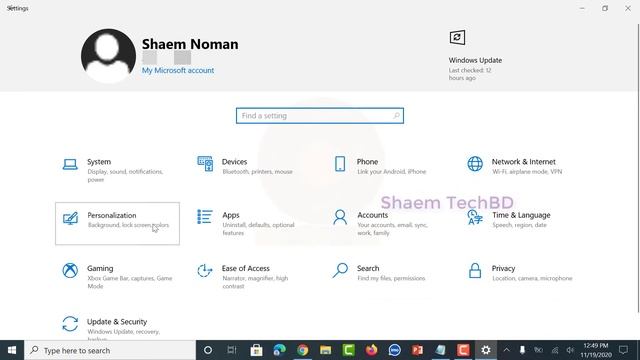This screenshot has height=360, width=640.
Task: Open the Time & Language icon
Action: click(x=475, y=217)
